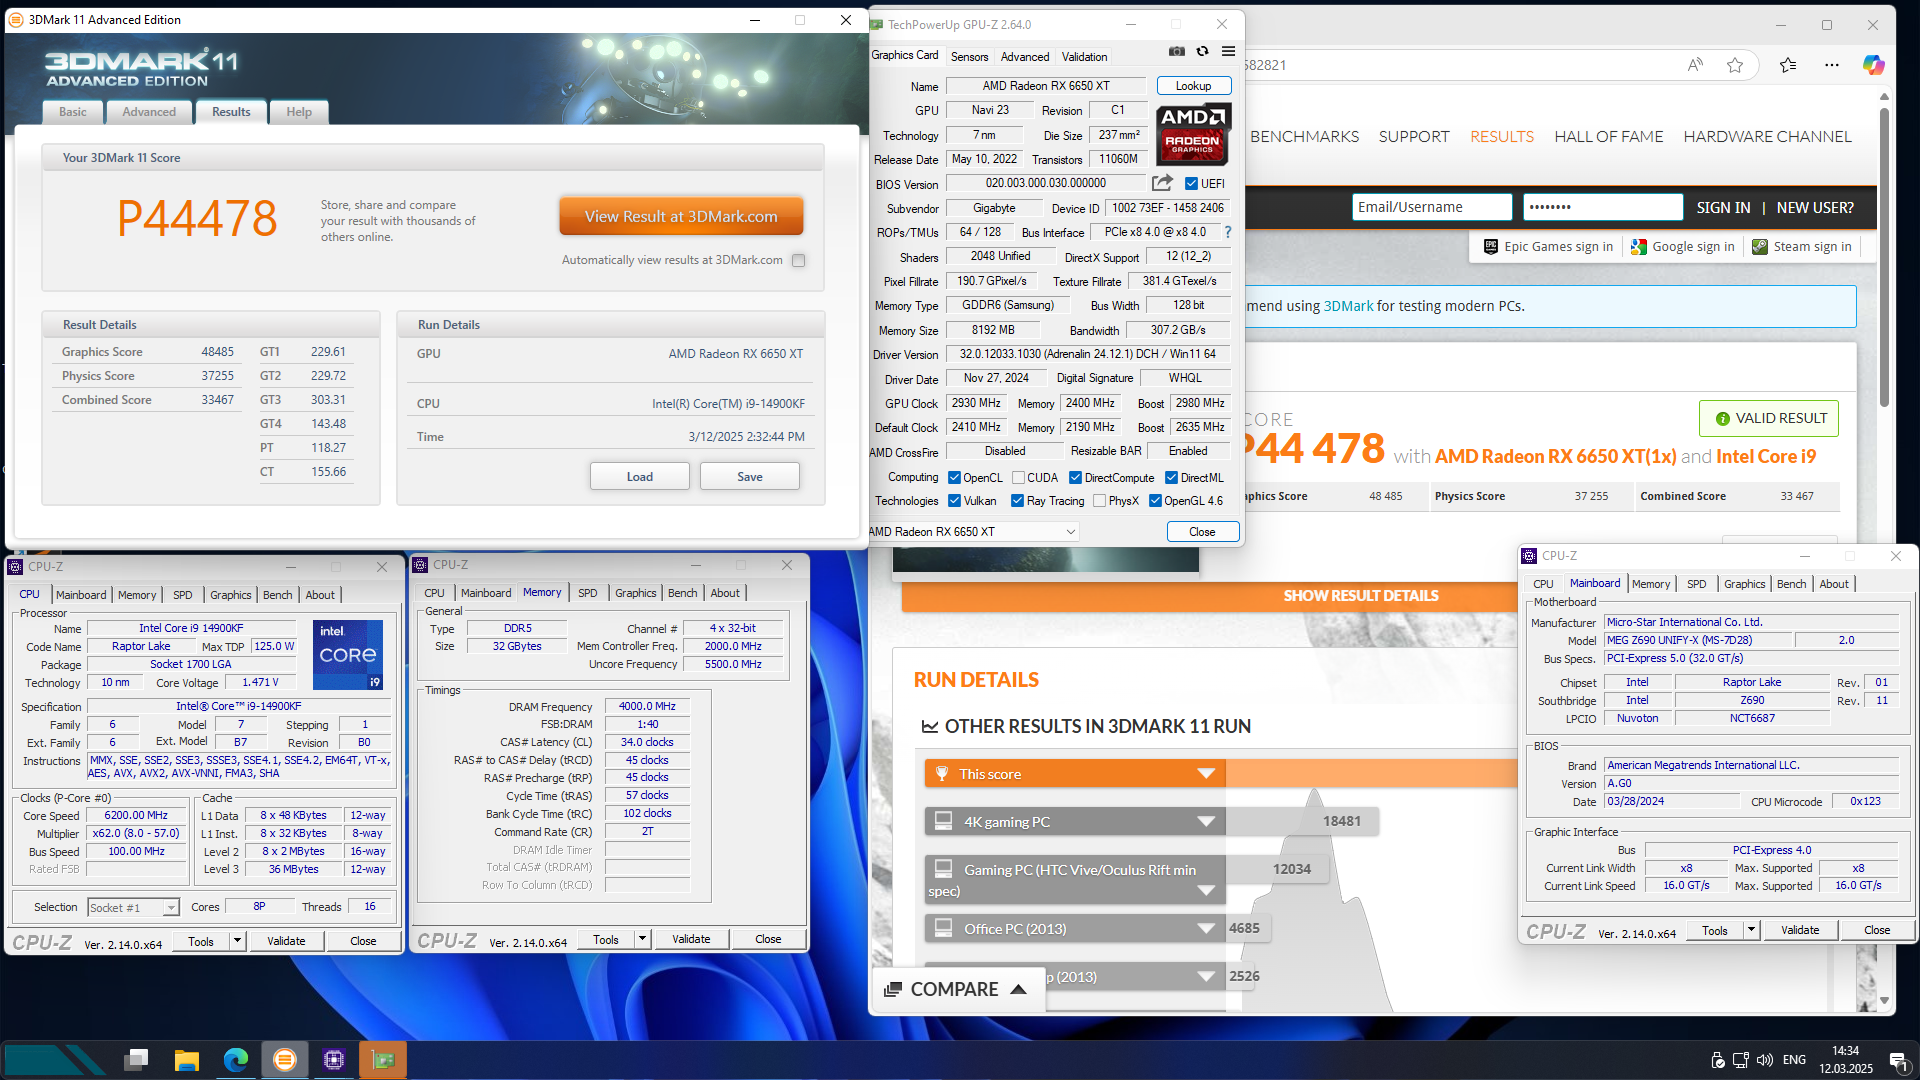Switch to the Advanced tab in 3DMark 11
Screen dimensions: 1920x1080
tap(149, 112)
